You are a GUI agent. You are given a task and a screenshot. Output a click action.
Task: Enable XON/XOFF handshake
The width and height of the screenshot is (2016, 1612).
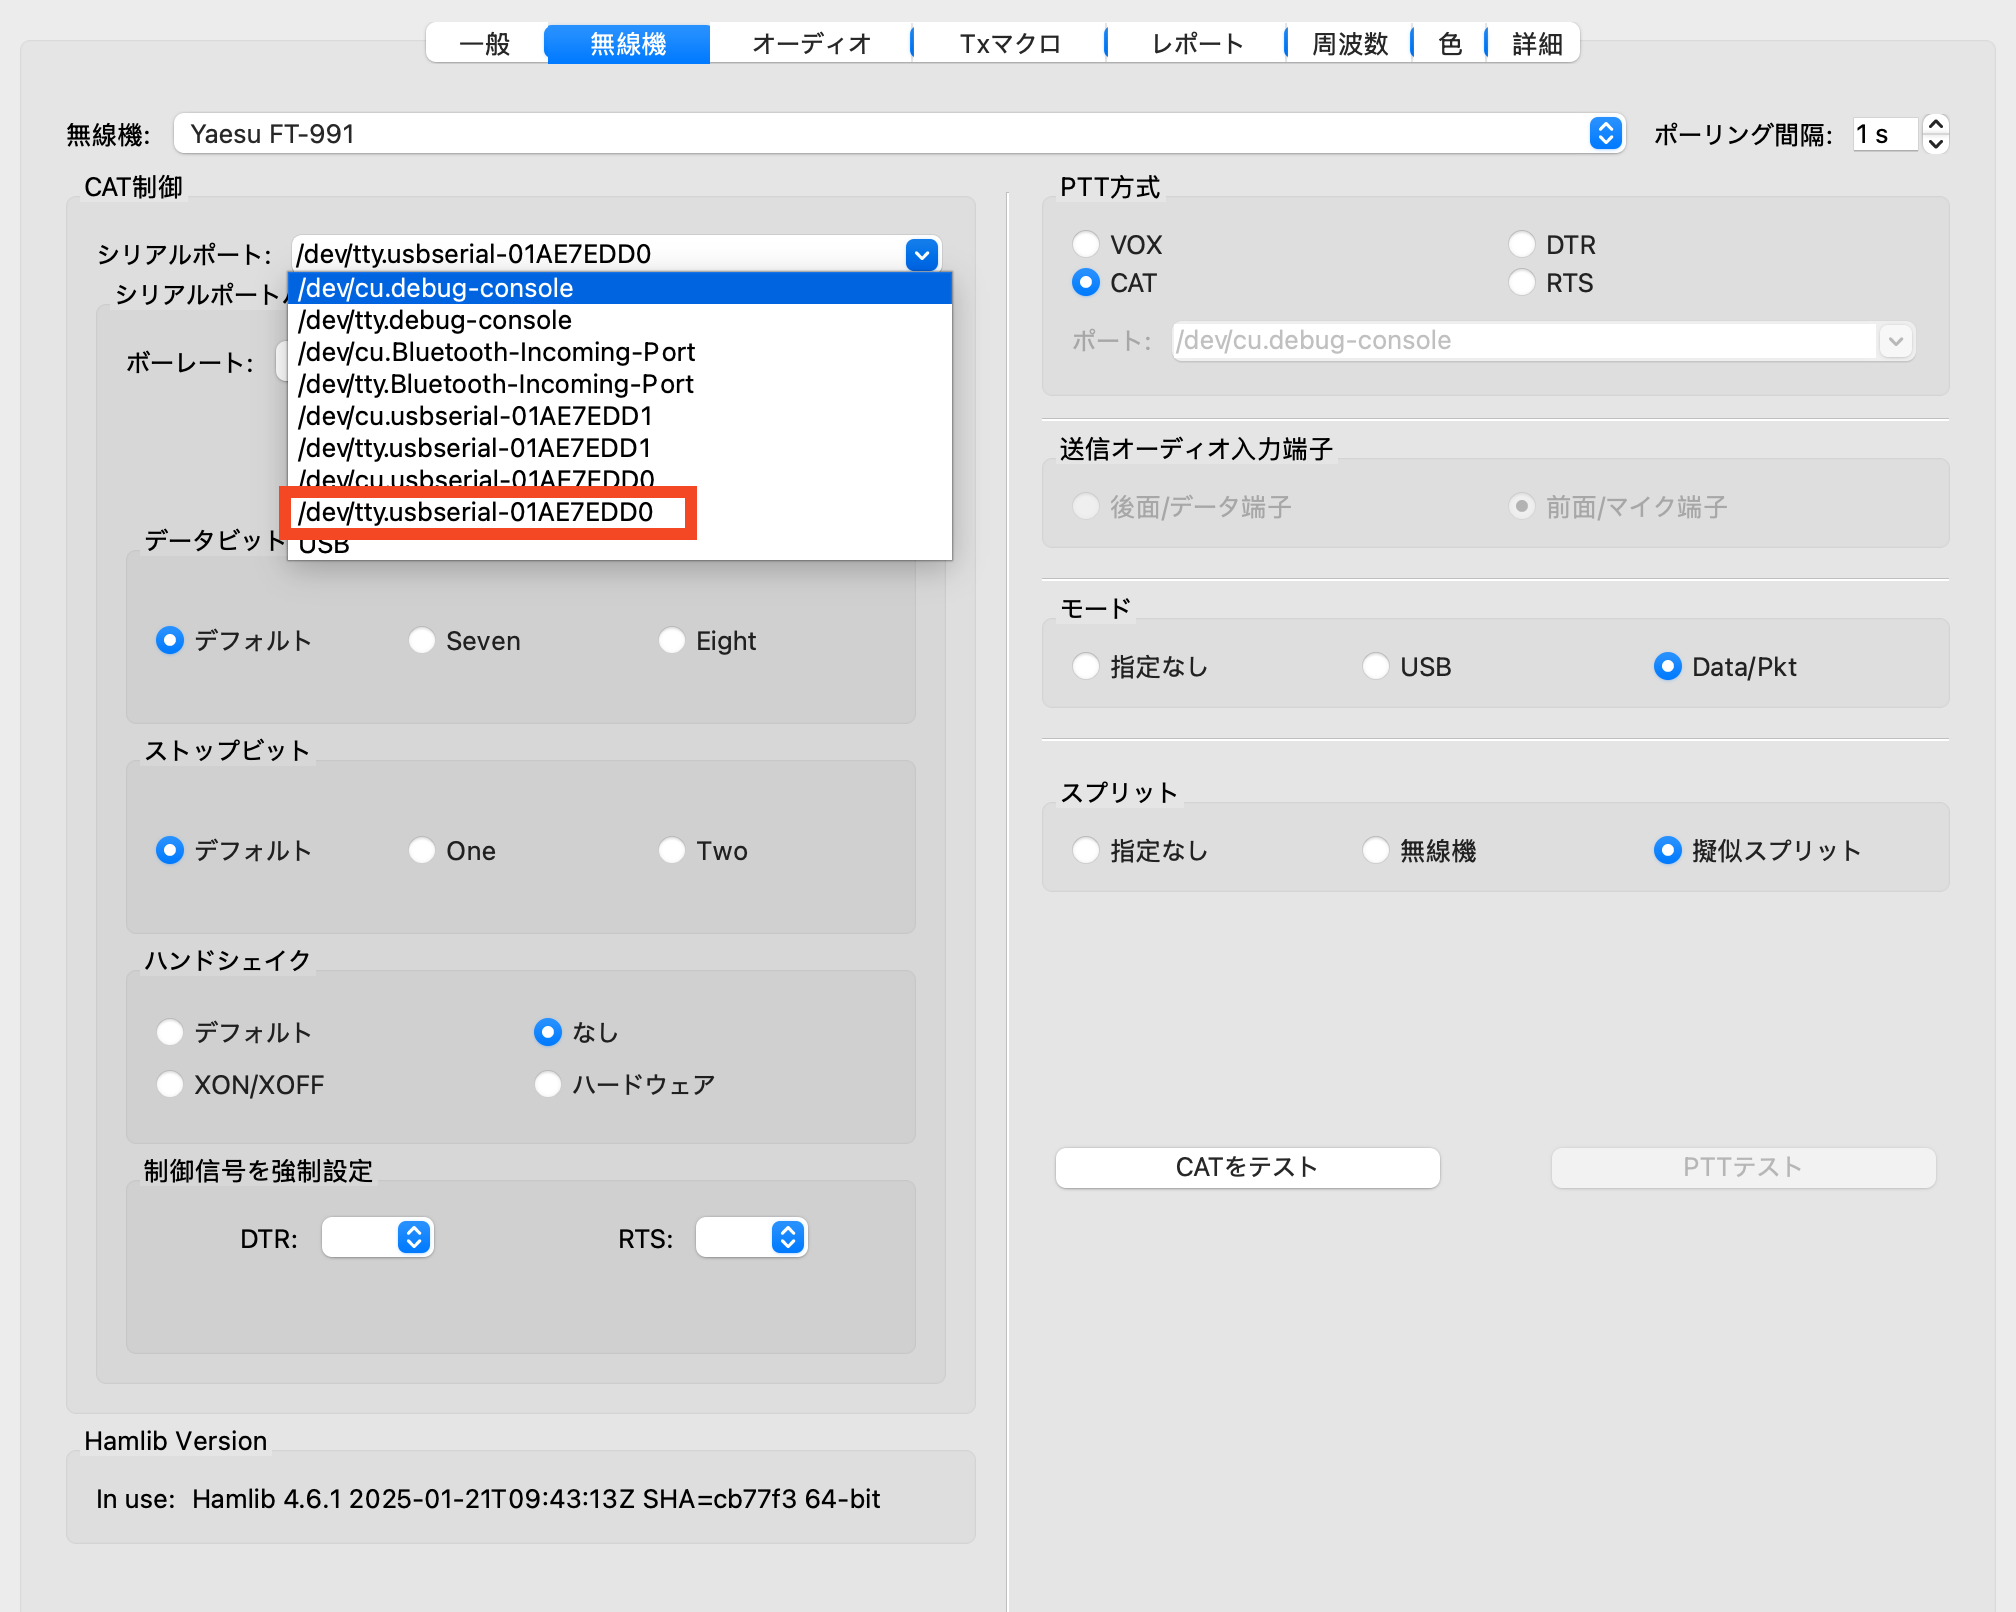pyautogui.click(x=170, y=1085)
